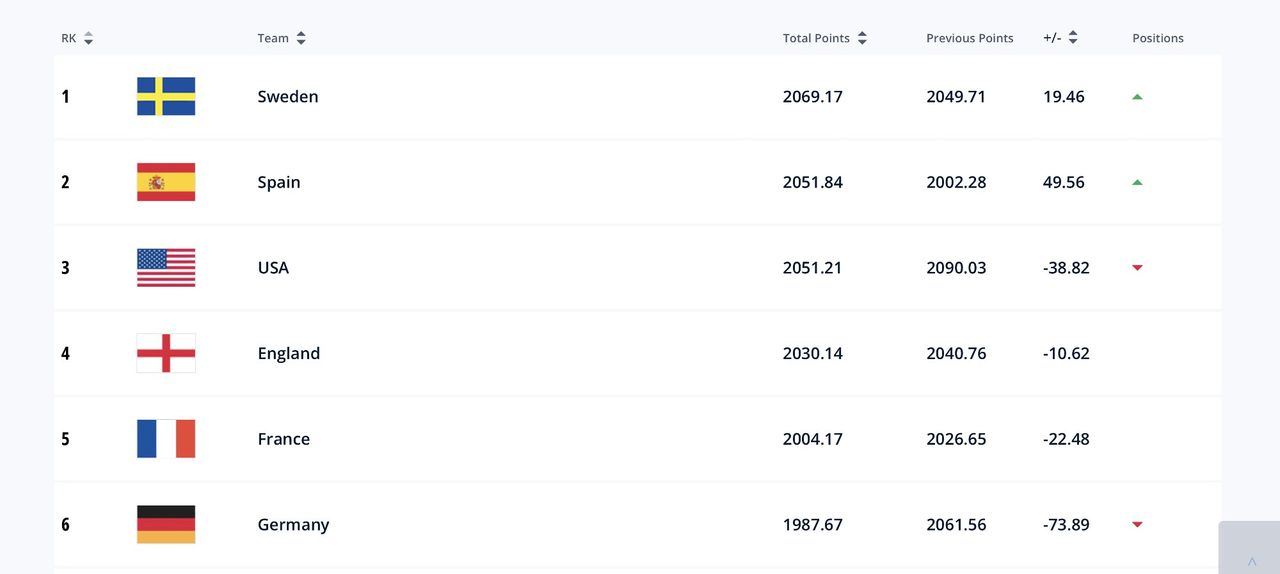Sort by +/- points change column
This screenshot has height=574, width=1280.
(1073, 38)
